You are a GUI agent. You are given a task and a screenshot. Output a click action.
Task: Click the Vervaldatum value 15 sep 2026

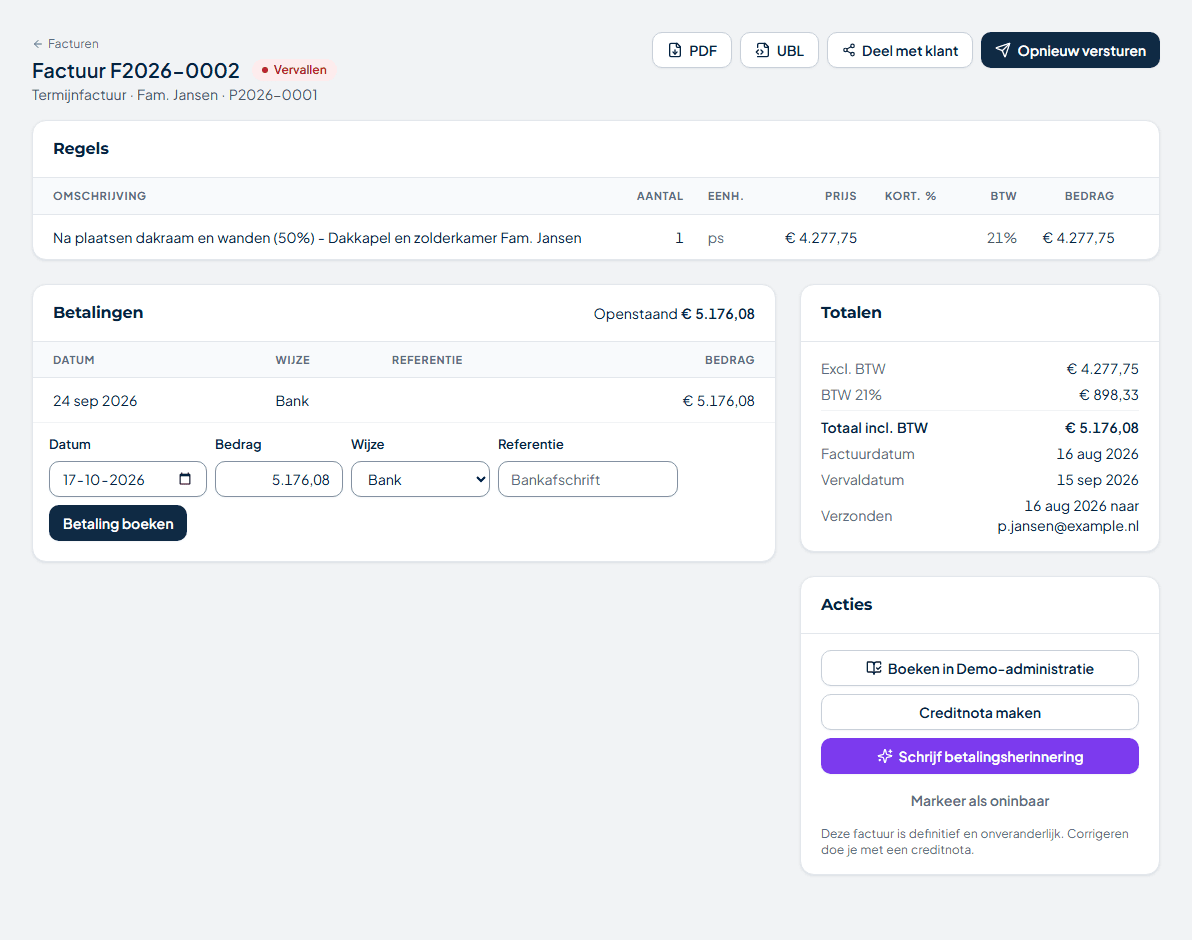[x=1098, y=480]
